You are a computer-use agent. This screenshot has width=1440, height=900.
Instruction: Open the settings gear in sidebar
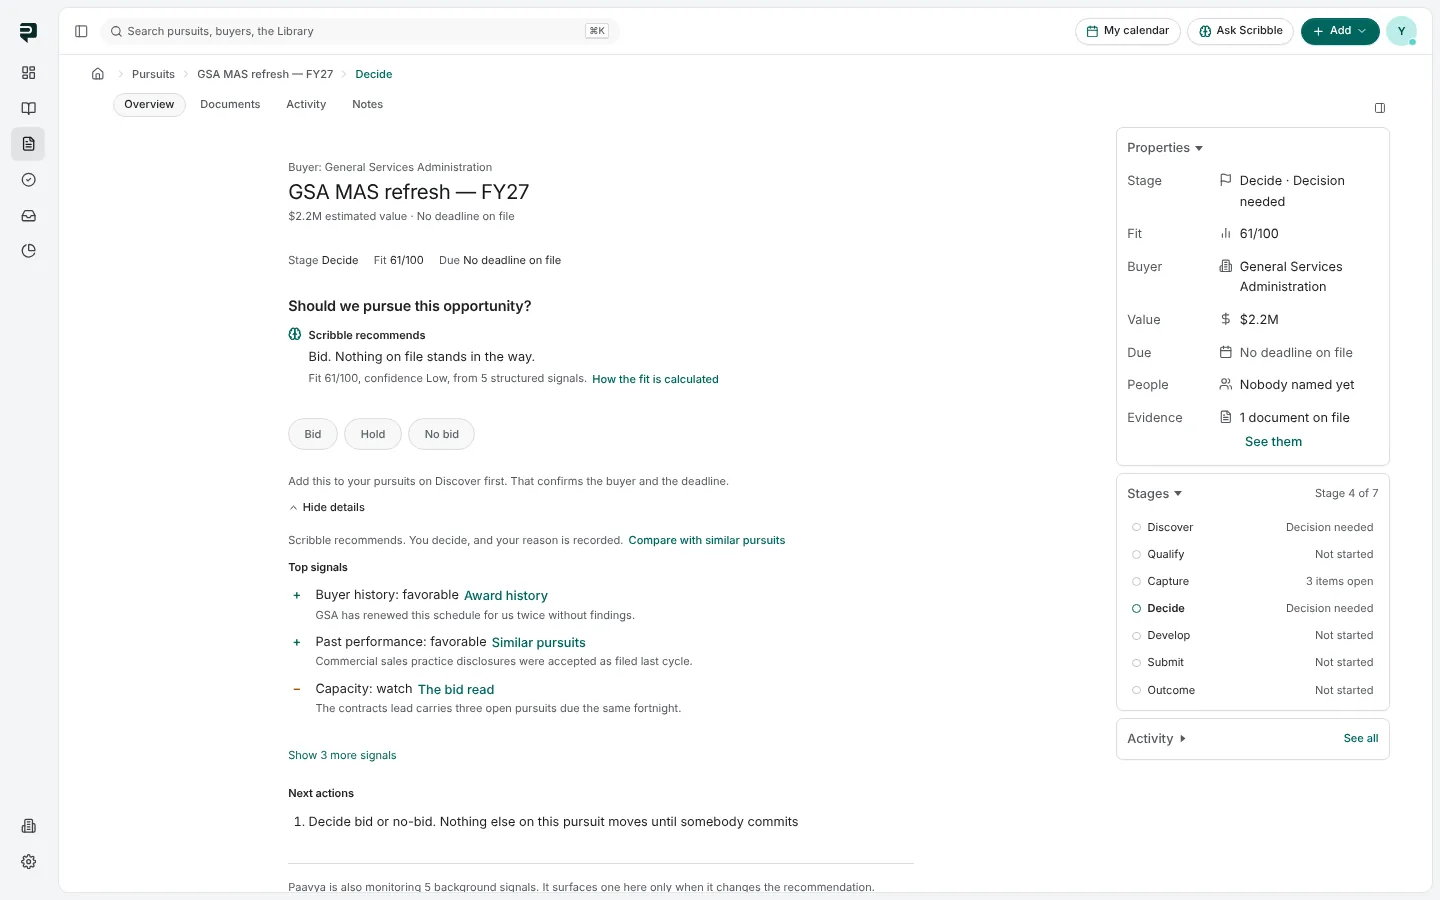coord(28,862)
